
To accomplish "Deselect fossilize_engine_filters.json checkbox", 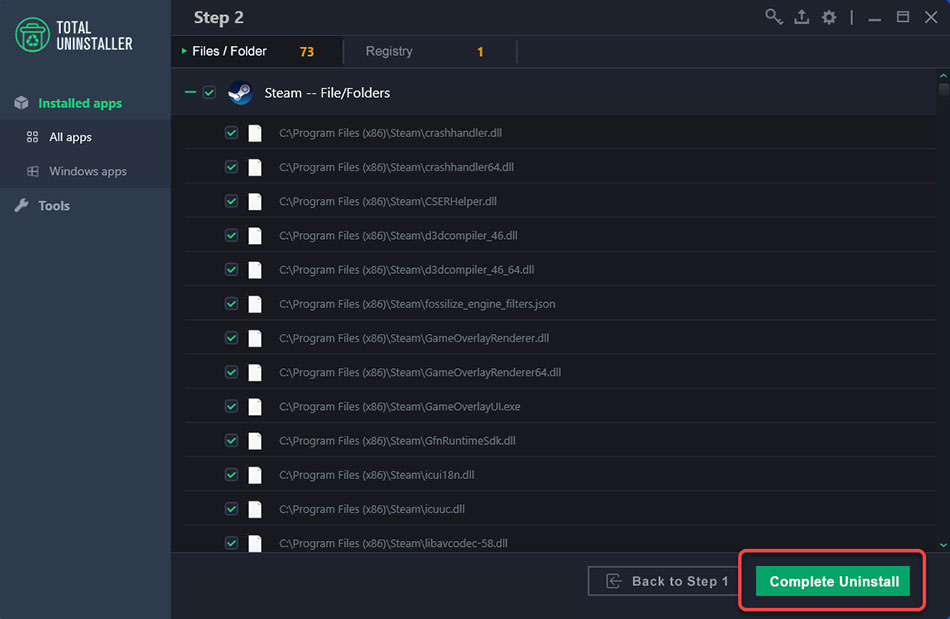I will tap(231, 304).
